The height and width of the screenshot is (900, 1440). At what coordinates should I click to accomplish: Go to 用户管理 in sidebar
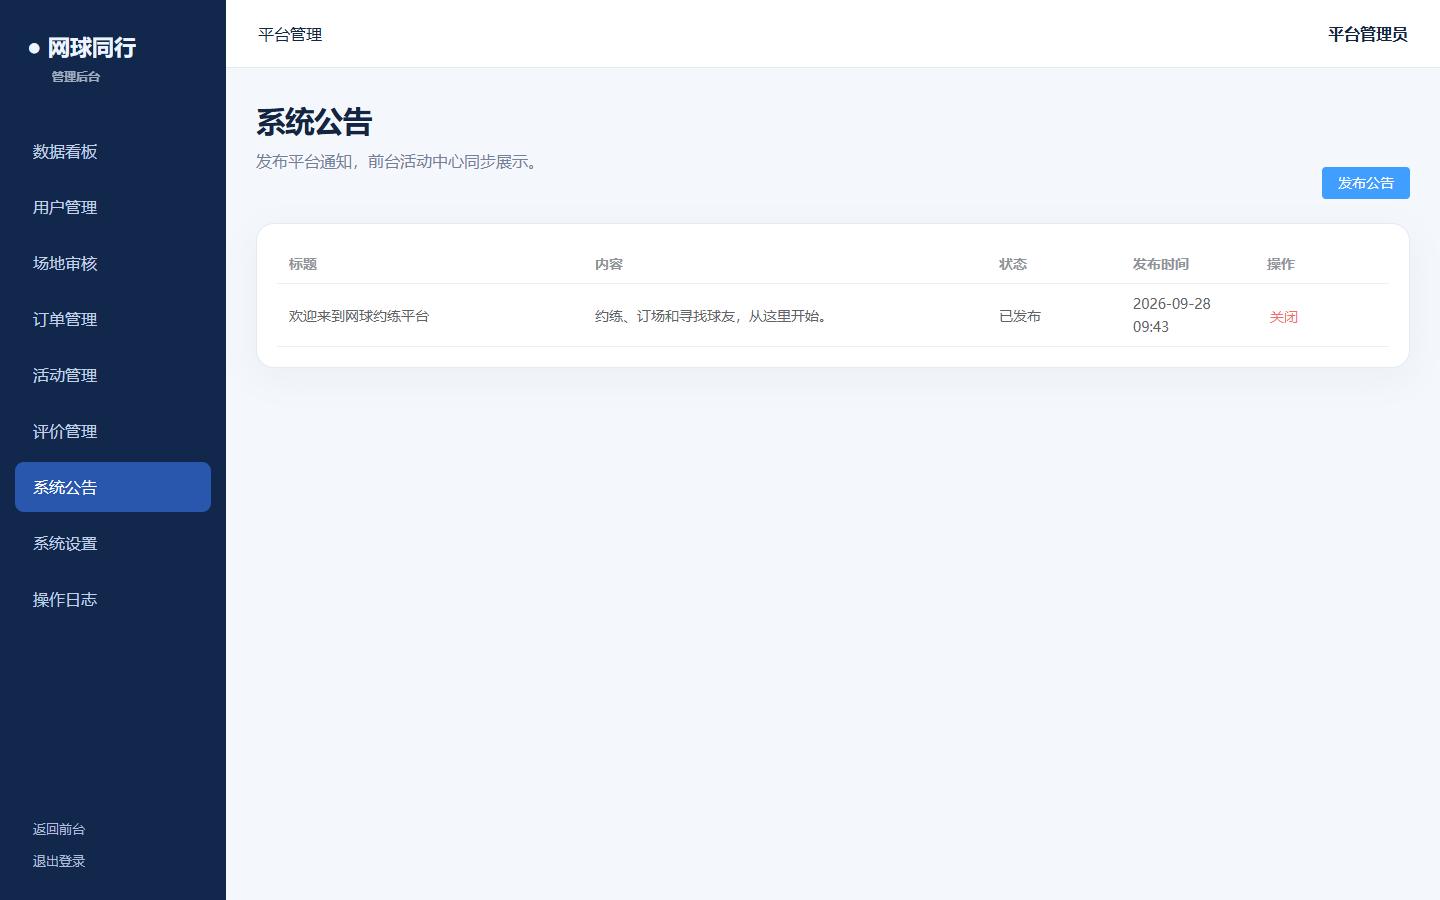coord(113,207)
